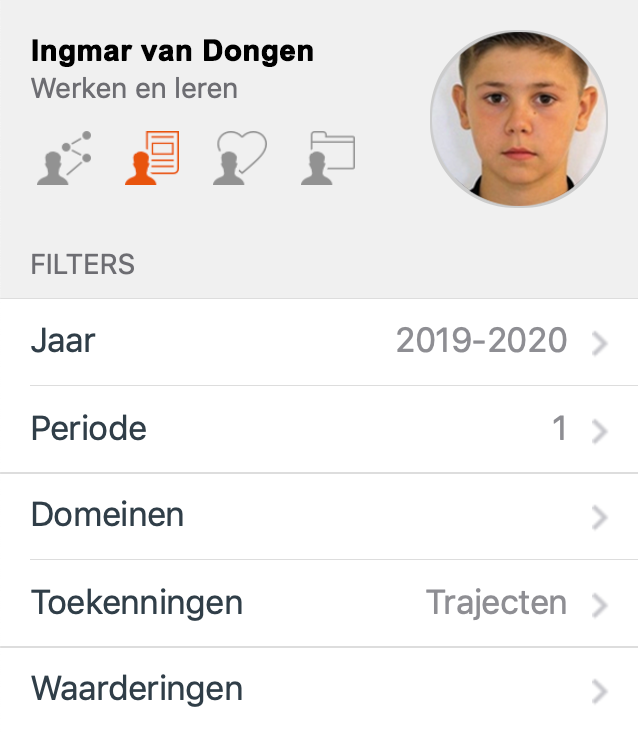The width and height of the screenshot is (638, 733).
Task: Open the Toekenningen filter row
Action: point(319,603)
